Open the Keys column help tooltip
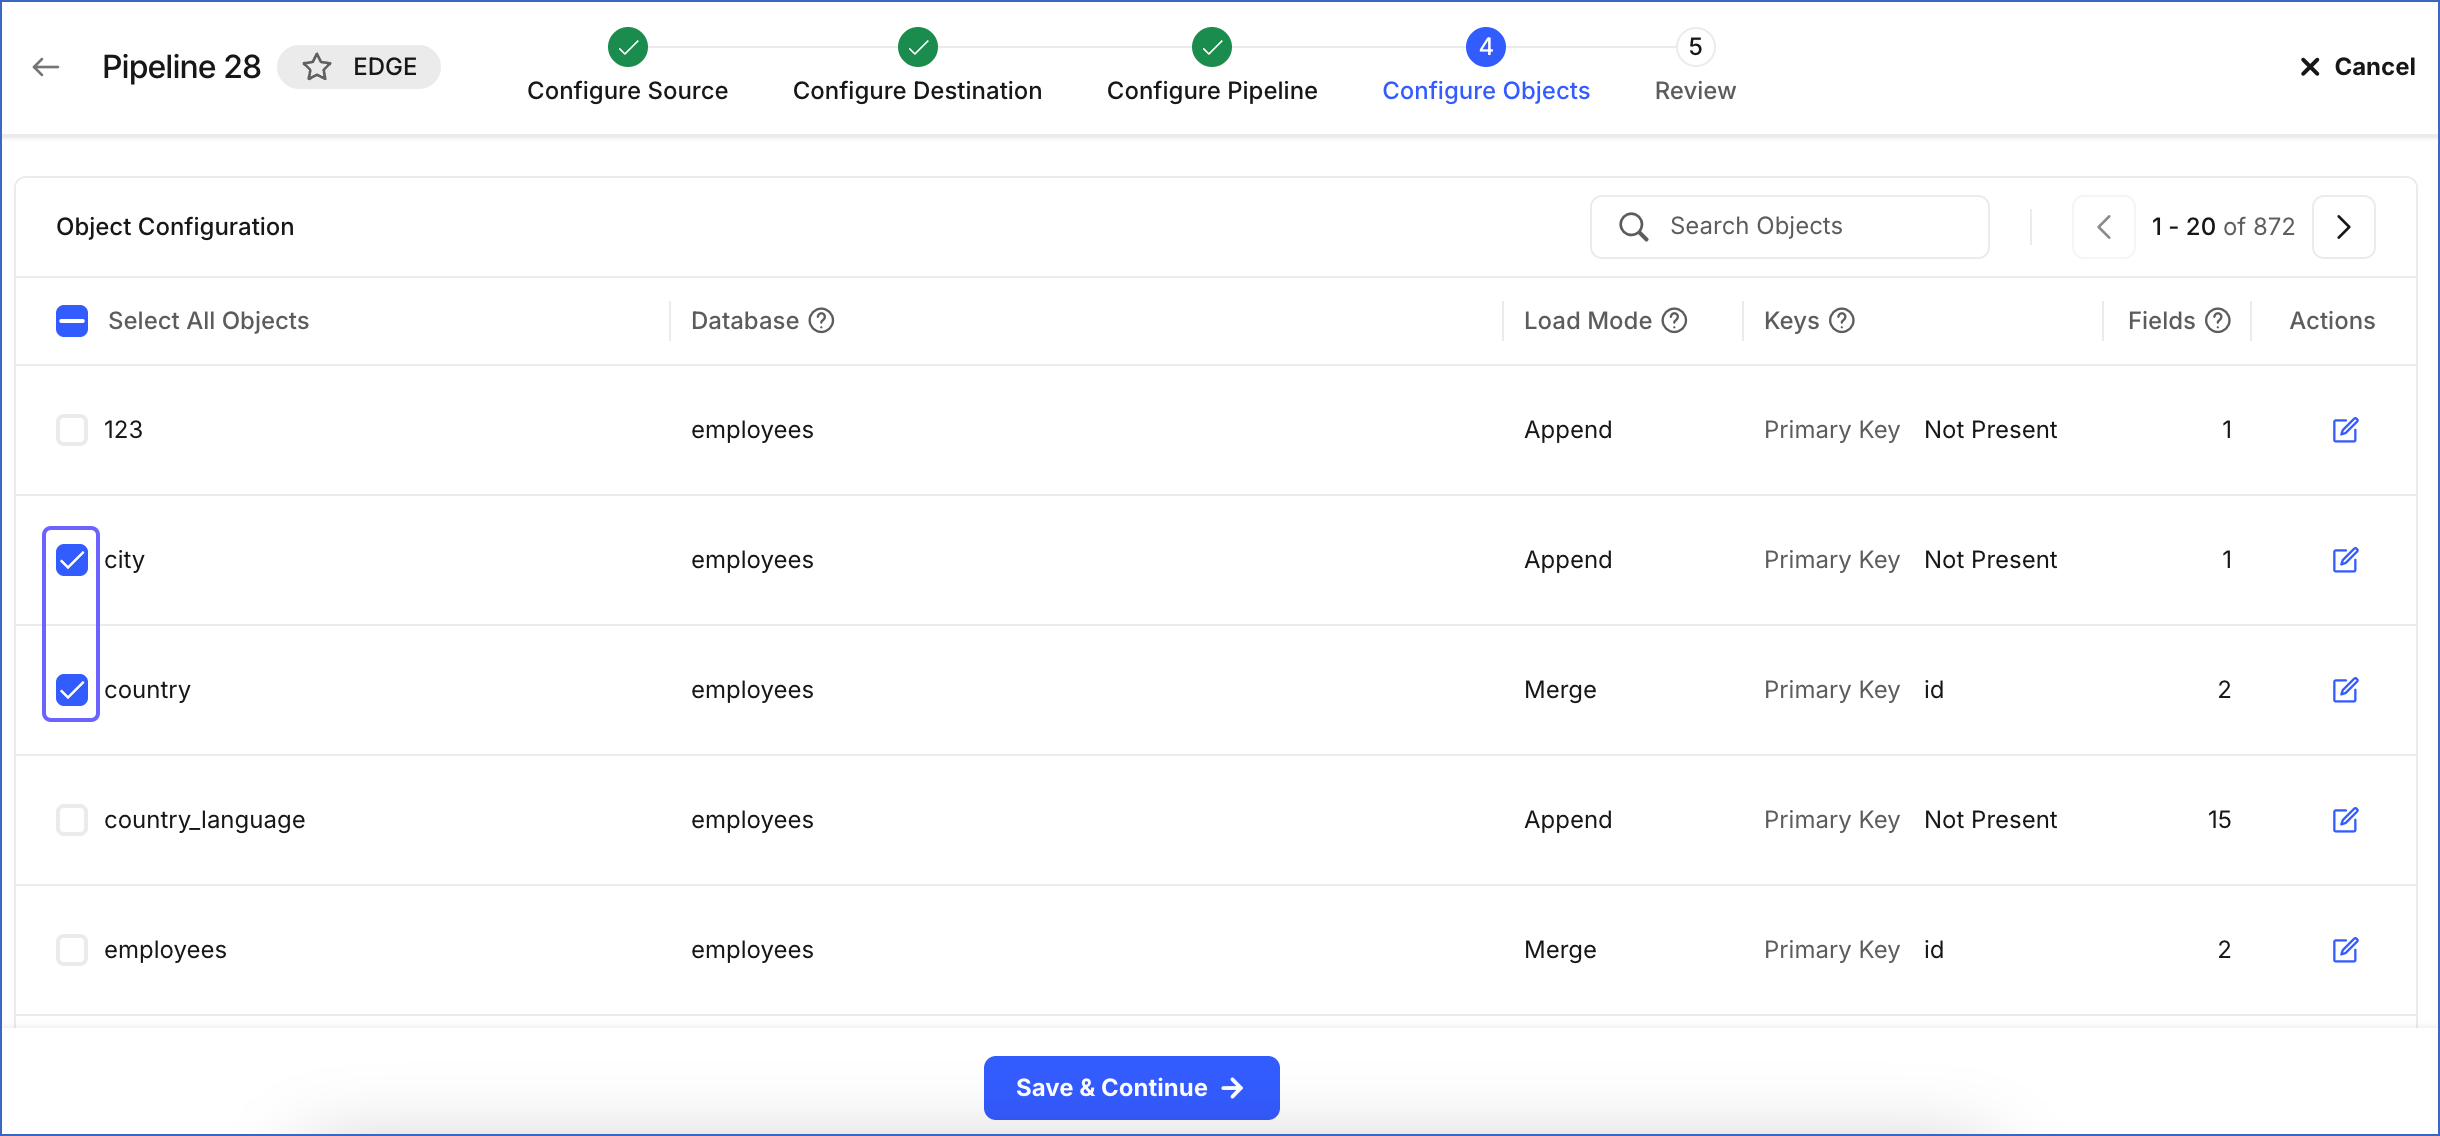The height and width of the screenshot is (1136, 2440). [x=1843, y=320]
